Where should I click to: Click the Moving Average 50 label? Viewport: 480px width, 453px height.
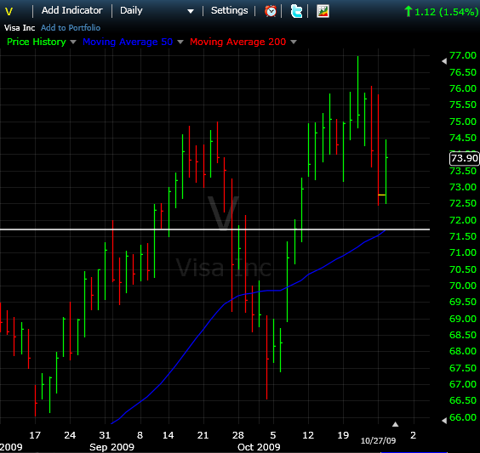(x=128, y=42)
